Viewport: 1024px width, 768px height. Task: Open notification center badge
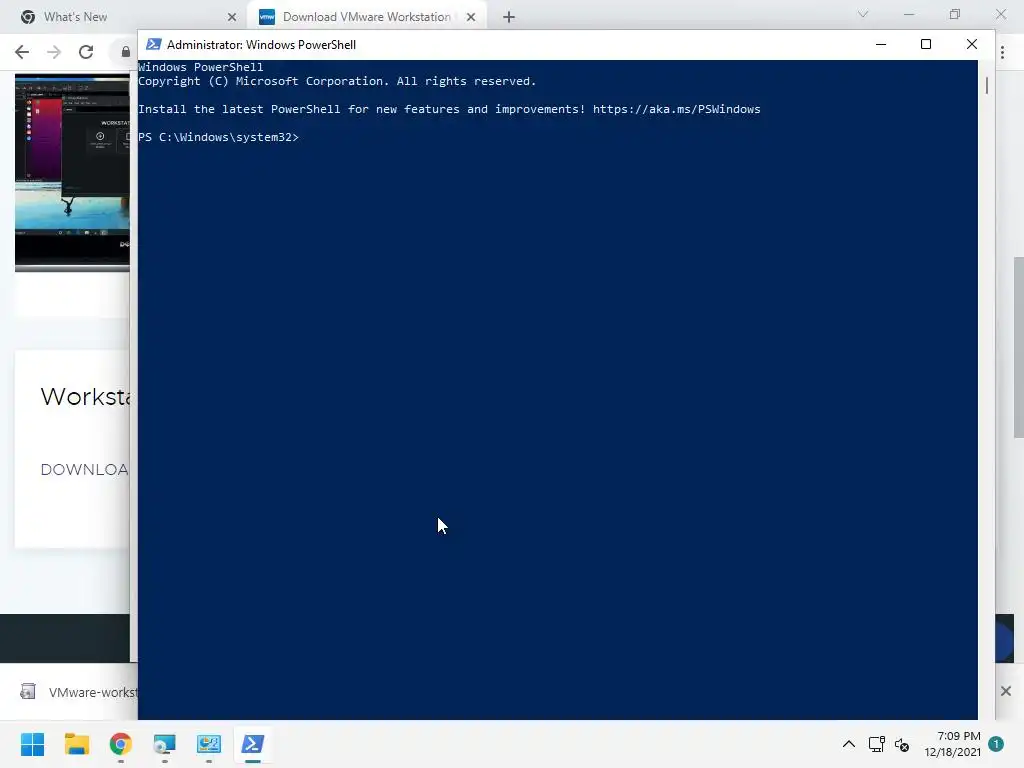(996, 743)
